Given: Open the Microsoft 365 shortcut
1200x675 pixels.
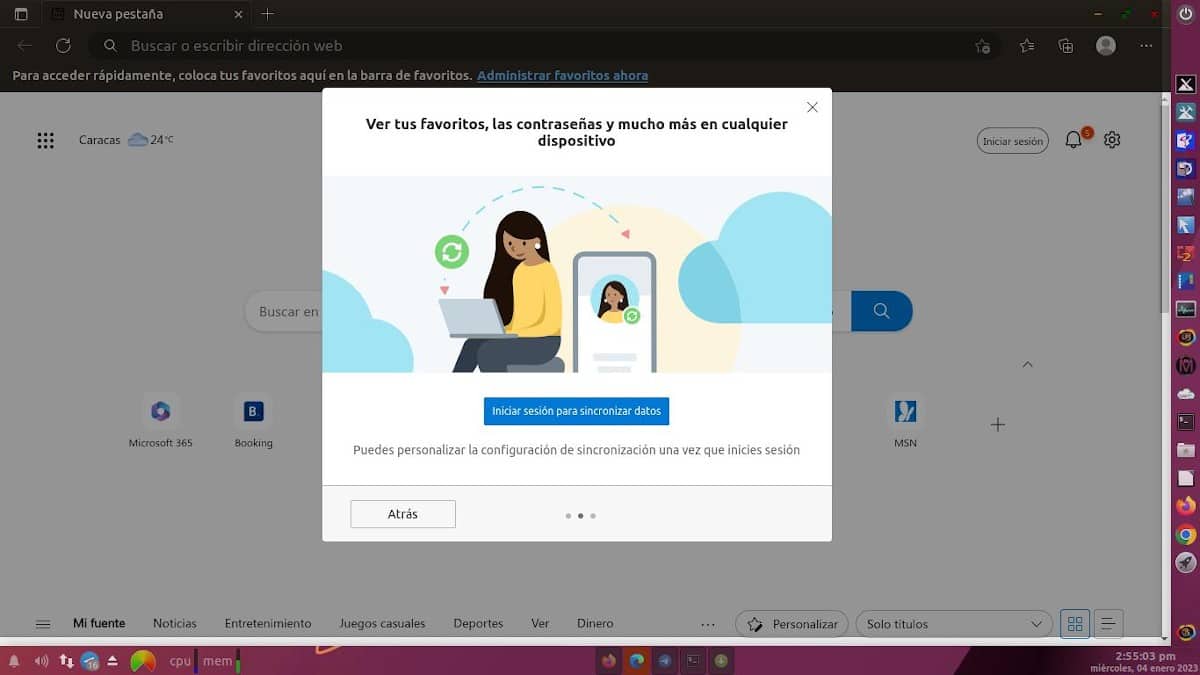Looking at the screenshot, I should tap(160, 411).
